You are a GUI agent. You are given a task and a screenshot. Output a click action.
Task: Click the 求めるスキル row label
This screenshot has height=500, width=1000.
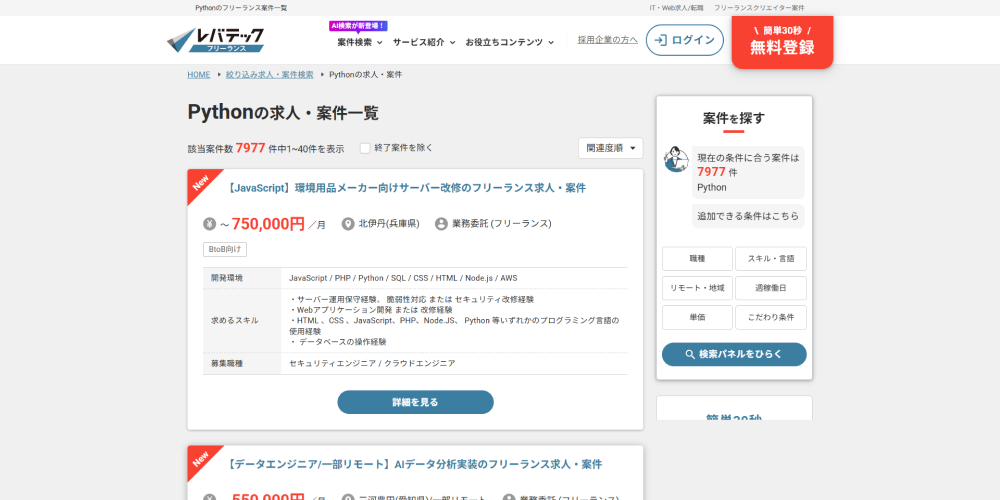coord(235,320)
